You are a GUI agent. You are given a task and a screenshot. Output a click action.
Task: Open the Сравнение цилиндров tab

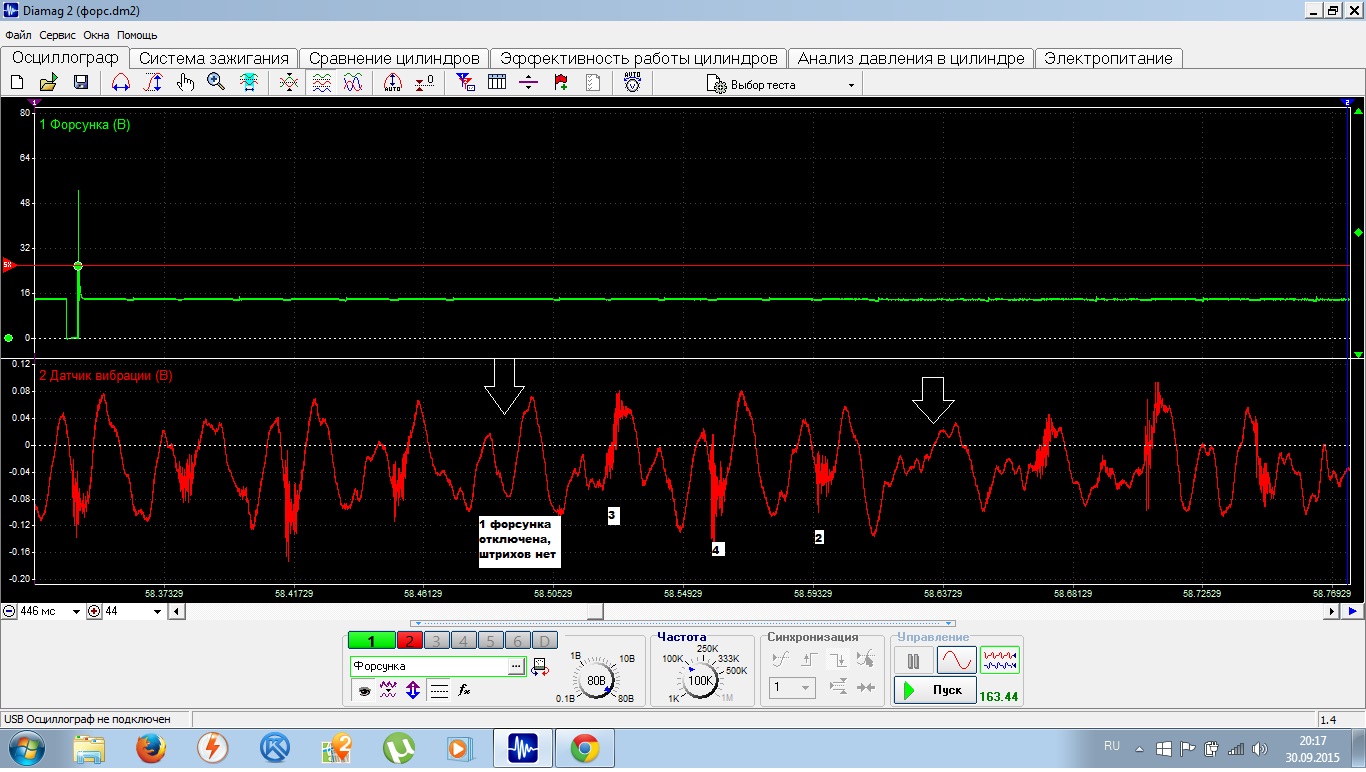394,58
